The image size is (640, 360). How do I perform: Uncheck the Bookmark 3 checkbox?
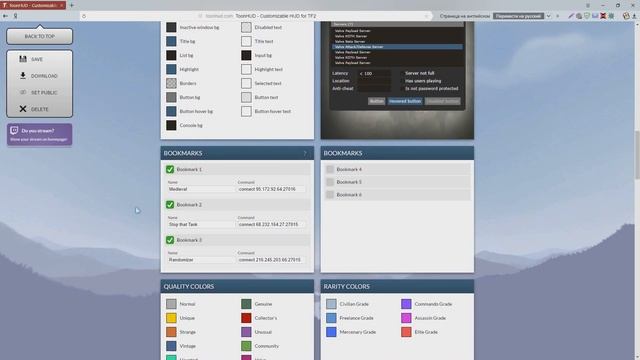pyautogui.click(x=170, y=240)
